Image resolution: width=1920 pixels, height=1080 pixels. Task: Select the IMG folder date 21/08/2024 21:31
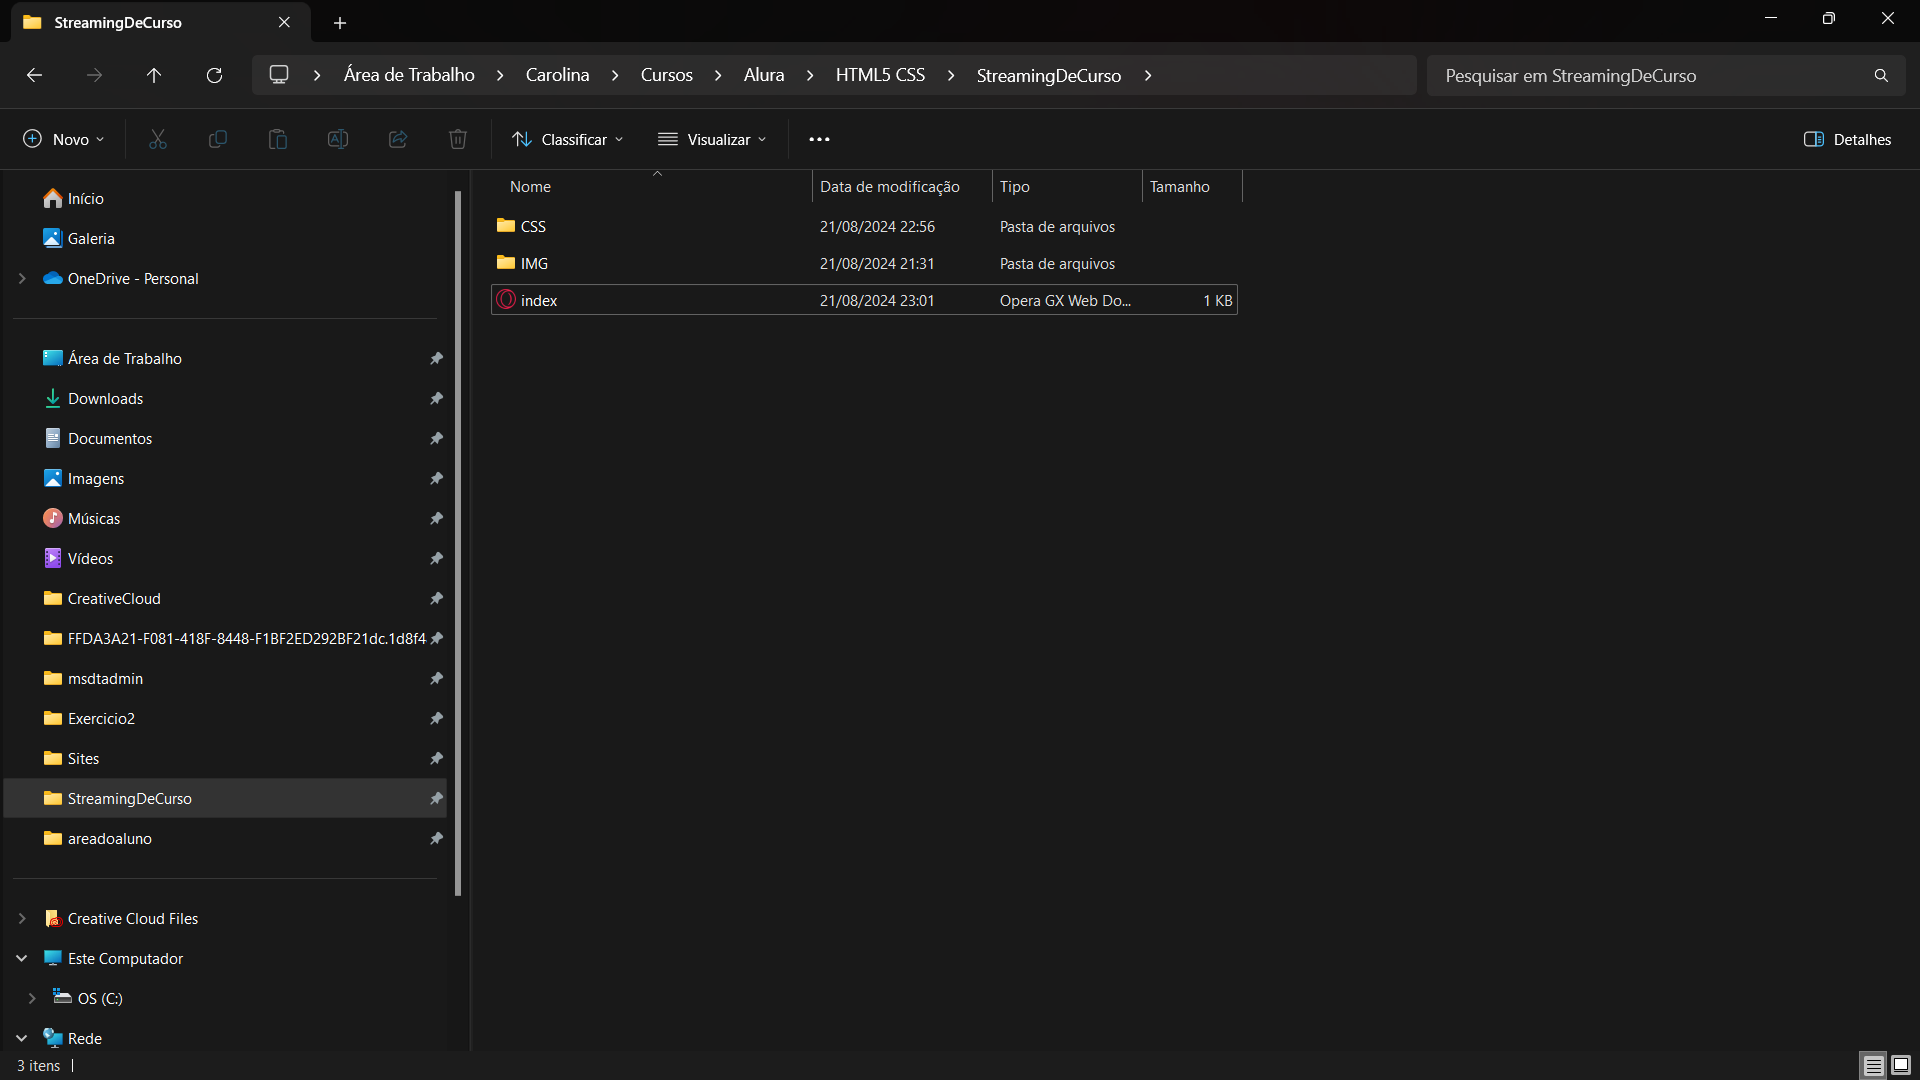click(x=877, y=264)
